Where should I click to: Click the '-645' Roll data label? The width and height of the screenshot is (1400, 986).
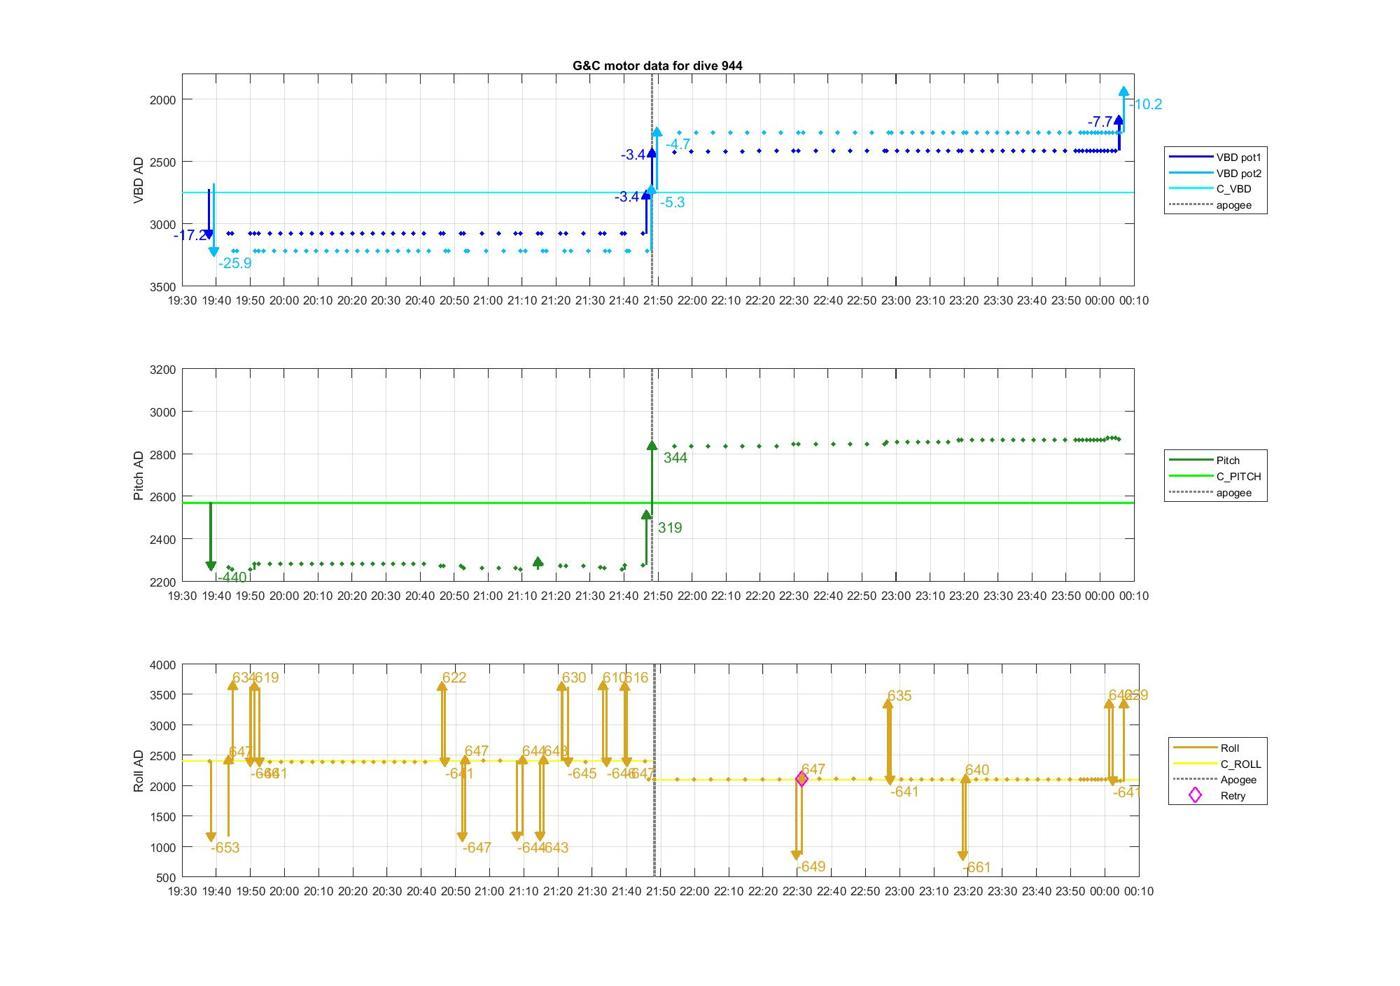(582, 774)
